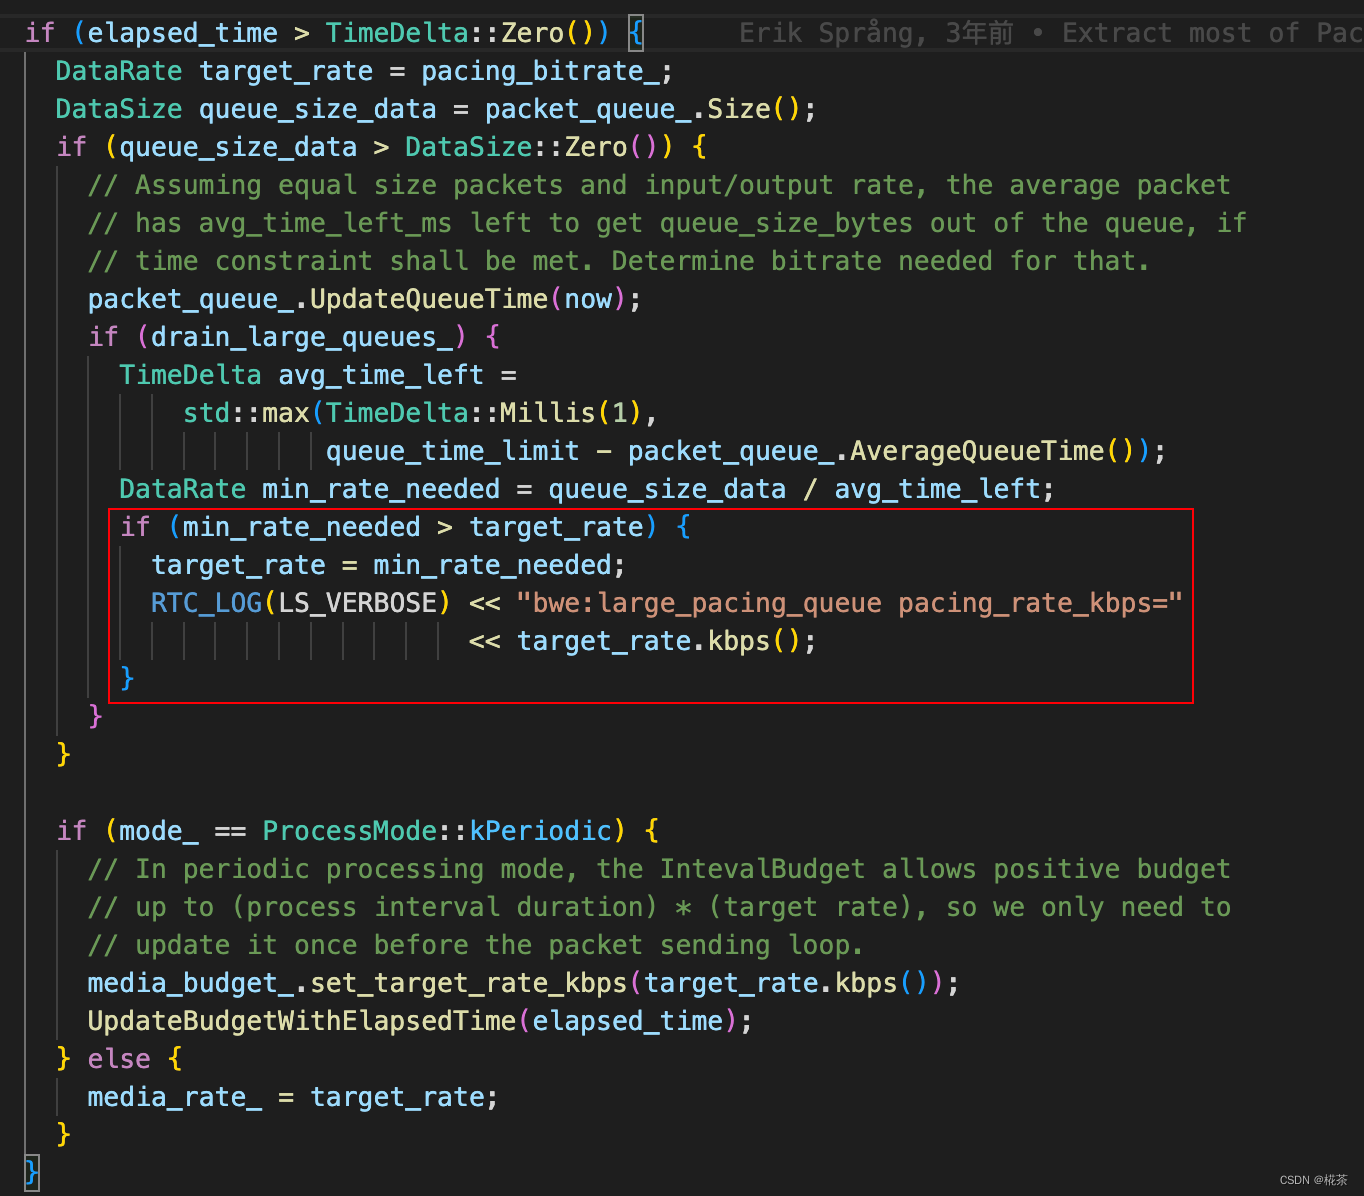Click 'UpdateBudgetWithElapsedTime' function call

click(301, 1021)
